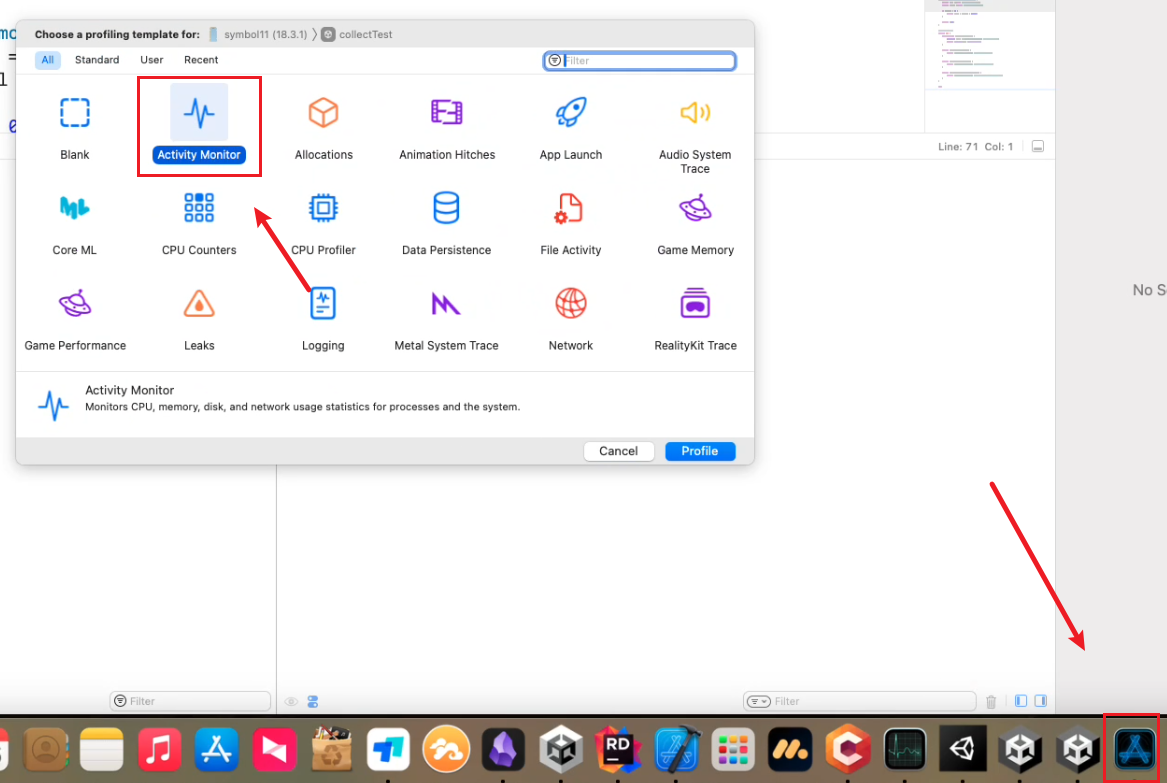Open the Recent templates tab

tap(201, 60)
